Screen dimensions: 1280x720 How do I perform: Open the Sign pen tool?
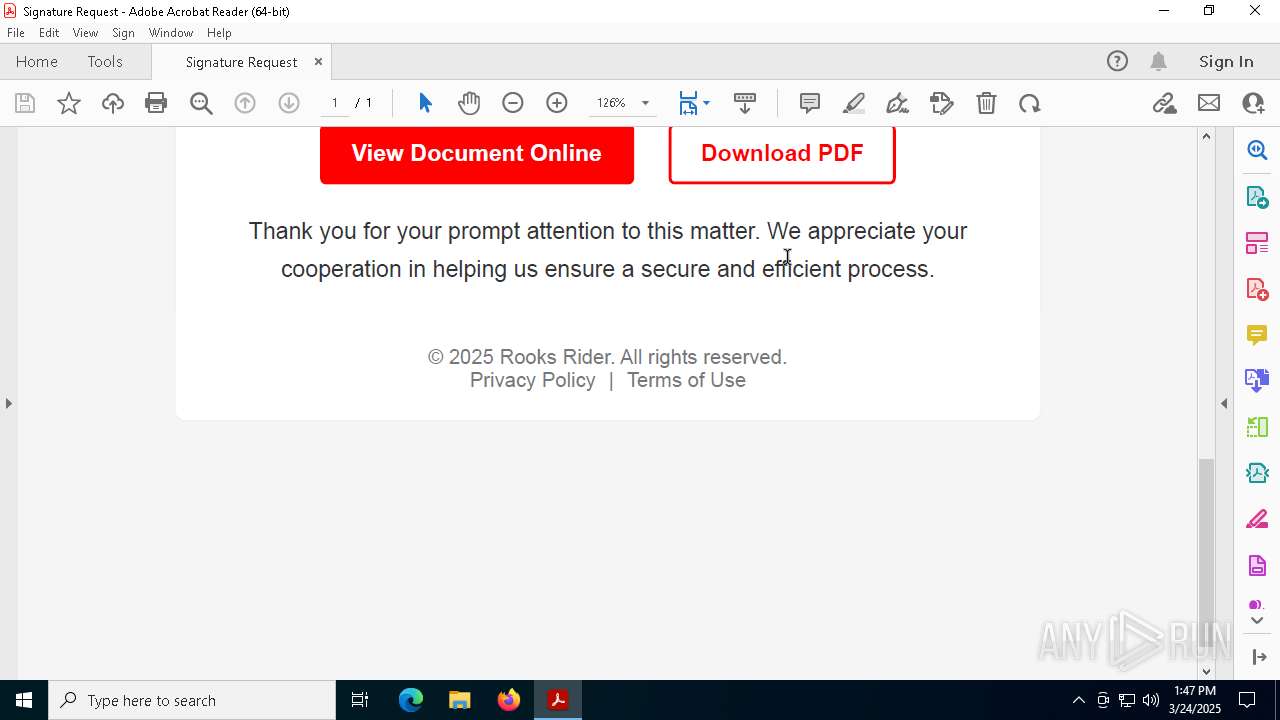pos(898,103)
